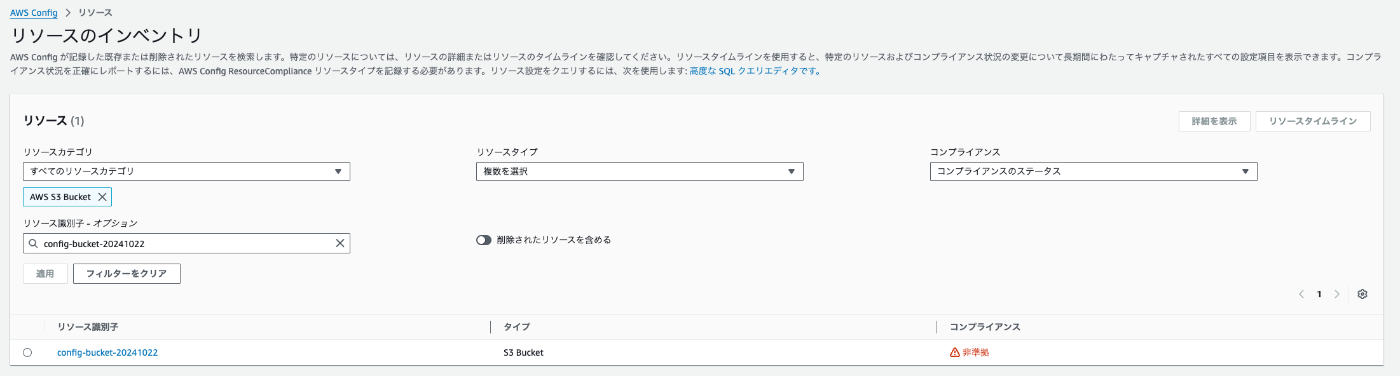Click the リソースタイムライン button
Image resolution: width=1400 pixels, height=376 pixels.
[x=1313, y=121]
